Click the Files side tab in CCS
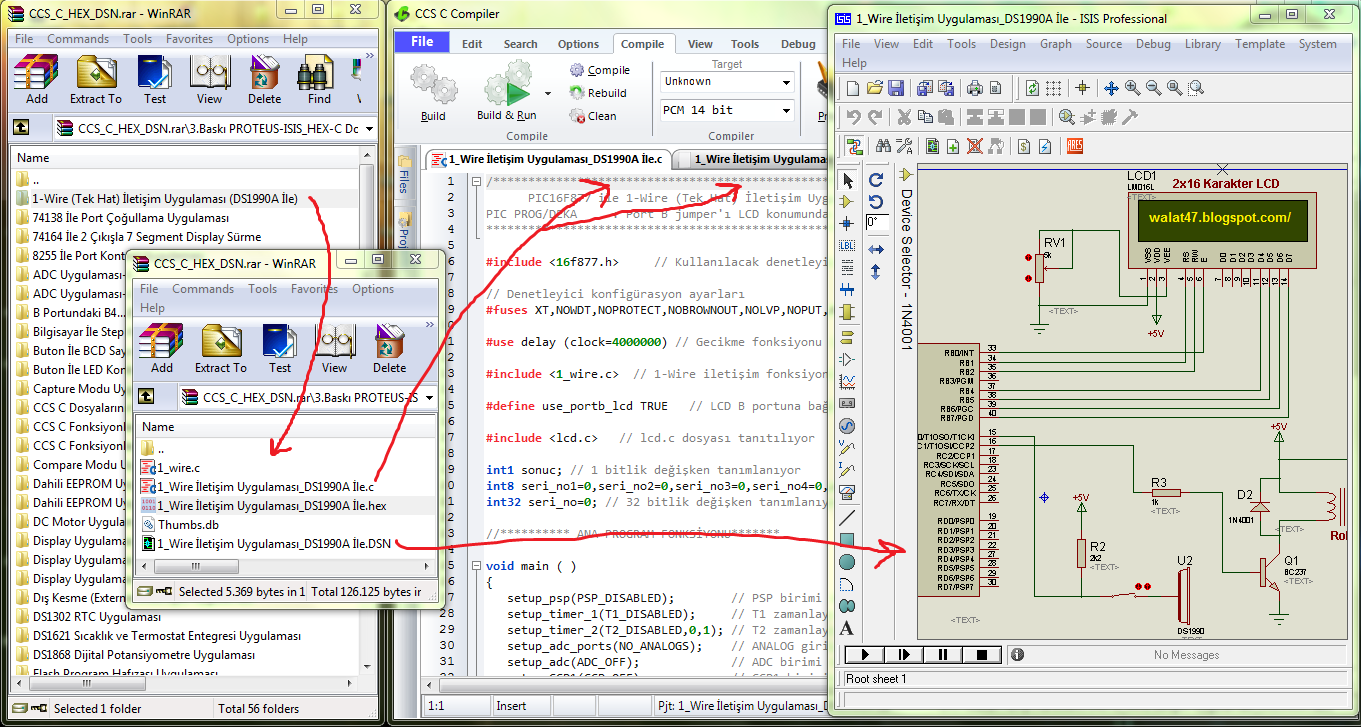Viewport: 1361px width, 727px height. 404,176
